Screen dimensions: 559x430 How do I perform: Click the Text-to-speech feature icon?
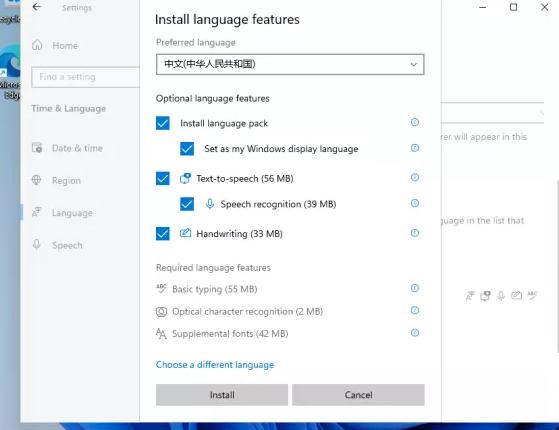[185, 178]
